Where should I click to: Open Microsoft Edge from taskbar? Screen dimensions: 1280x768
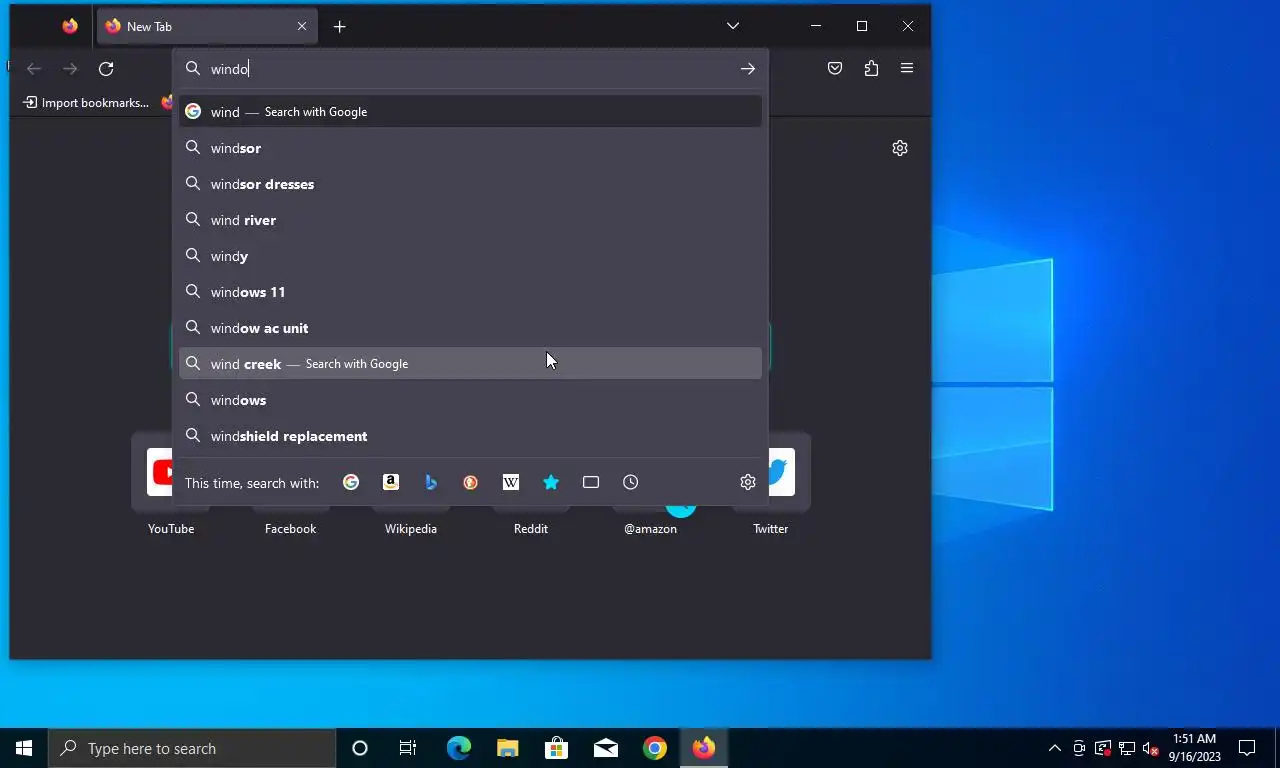click(x=459, y=748)
